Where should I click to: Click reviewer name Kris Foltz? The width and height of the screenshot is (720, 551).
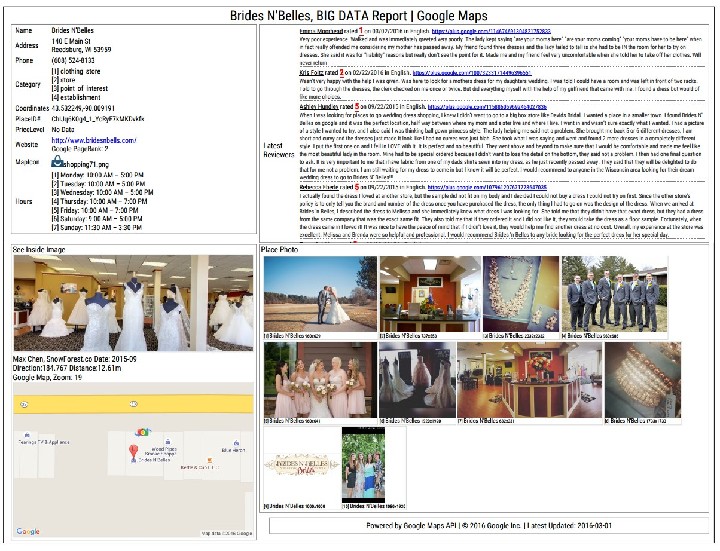[x=311, y=73]
